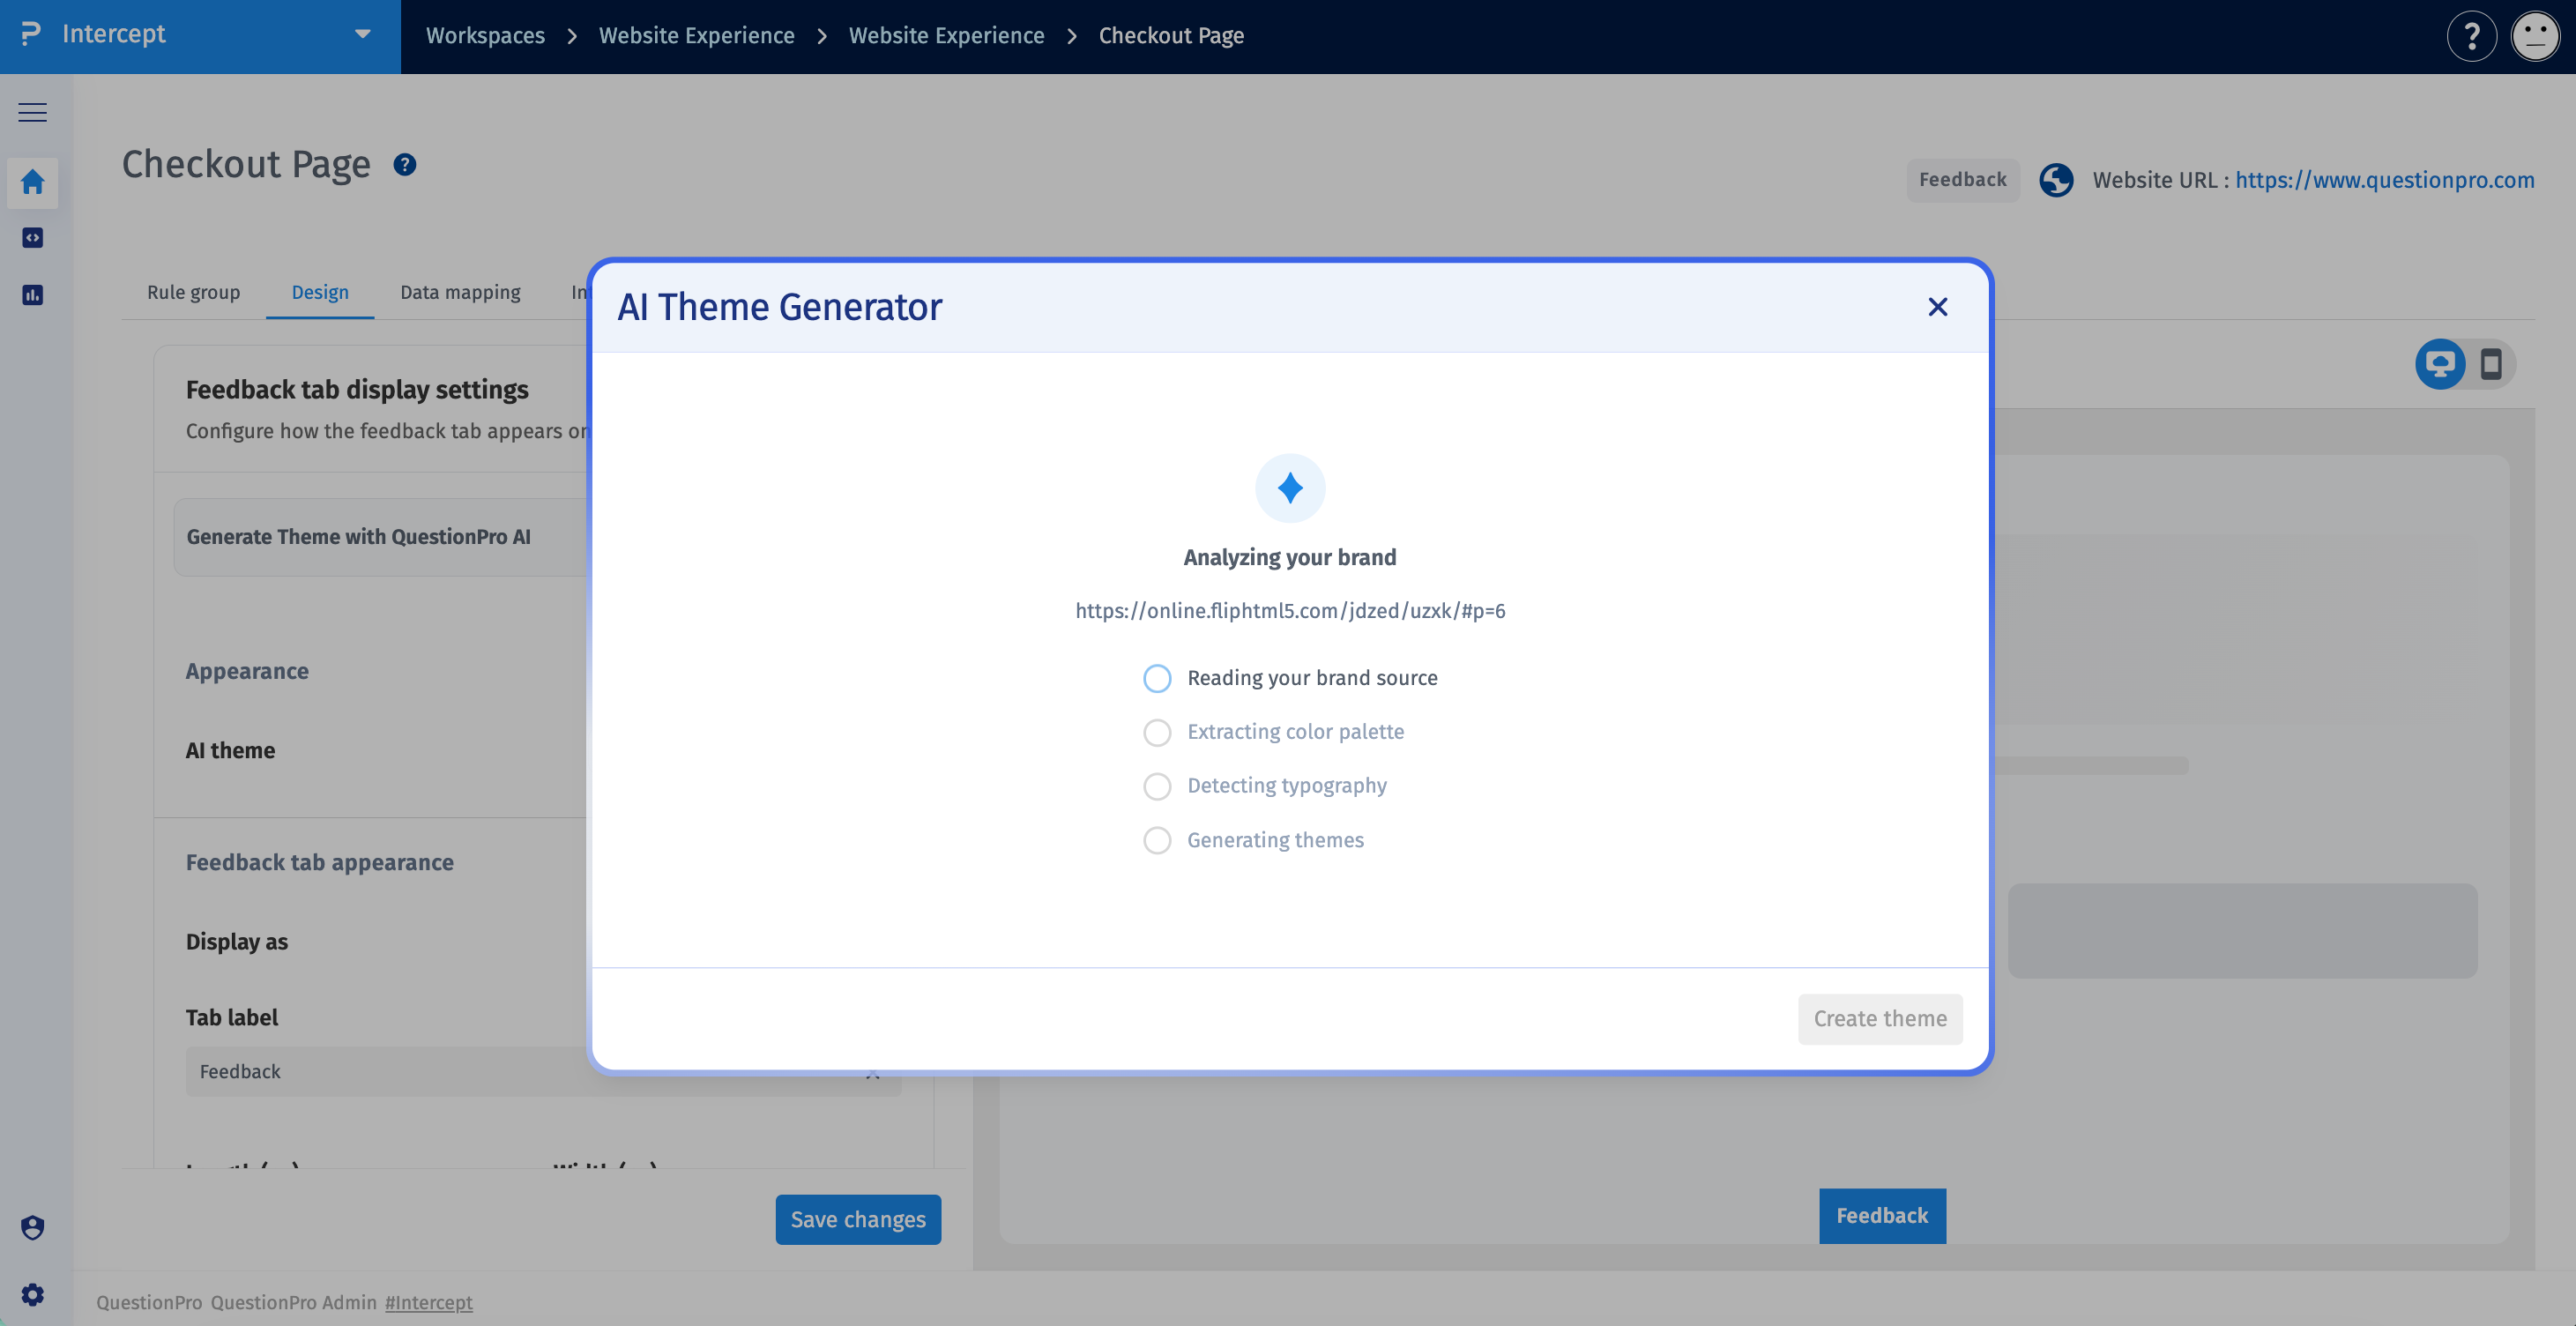
Task: Open the #Intercept footer link
Action: coord(429,1302)
